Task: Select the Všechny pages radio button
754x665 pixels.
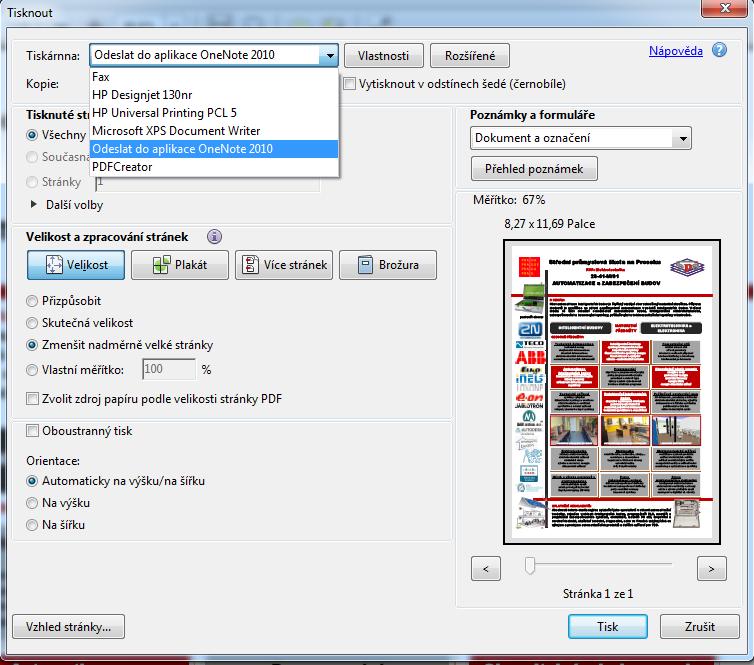Action: (32, 135)
